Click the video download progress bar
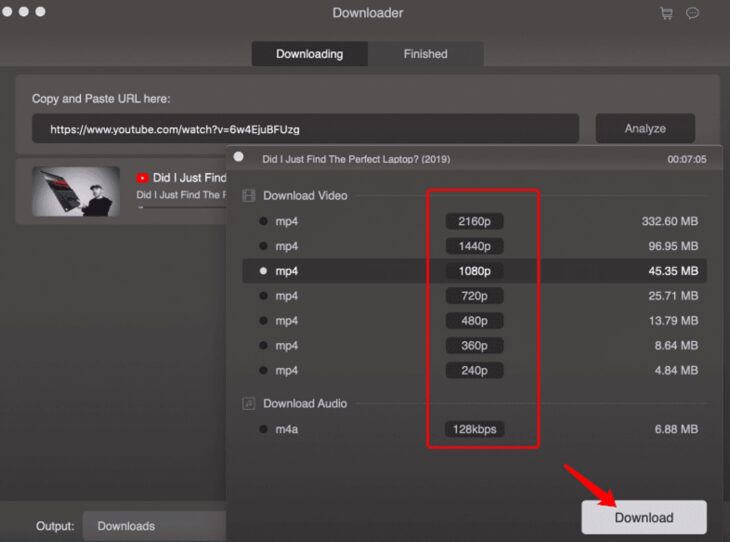The height and width of the screenshot is (542, 730). pyautogui.click(x=180, y=208)
